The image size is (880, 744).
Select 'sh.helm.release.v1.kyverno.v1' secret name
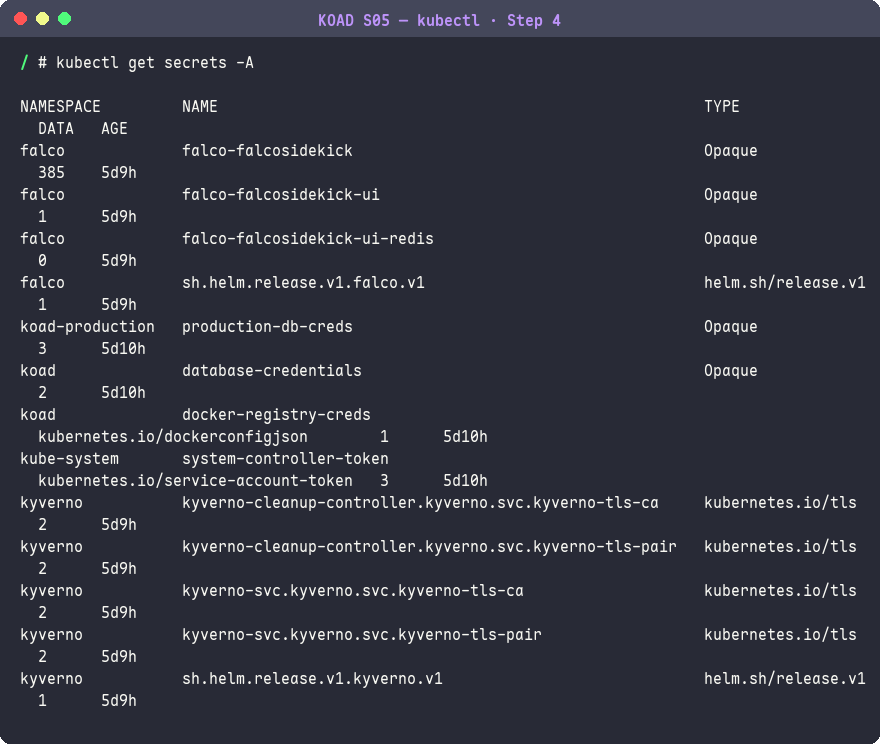point(312,679)
